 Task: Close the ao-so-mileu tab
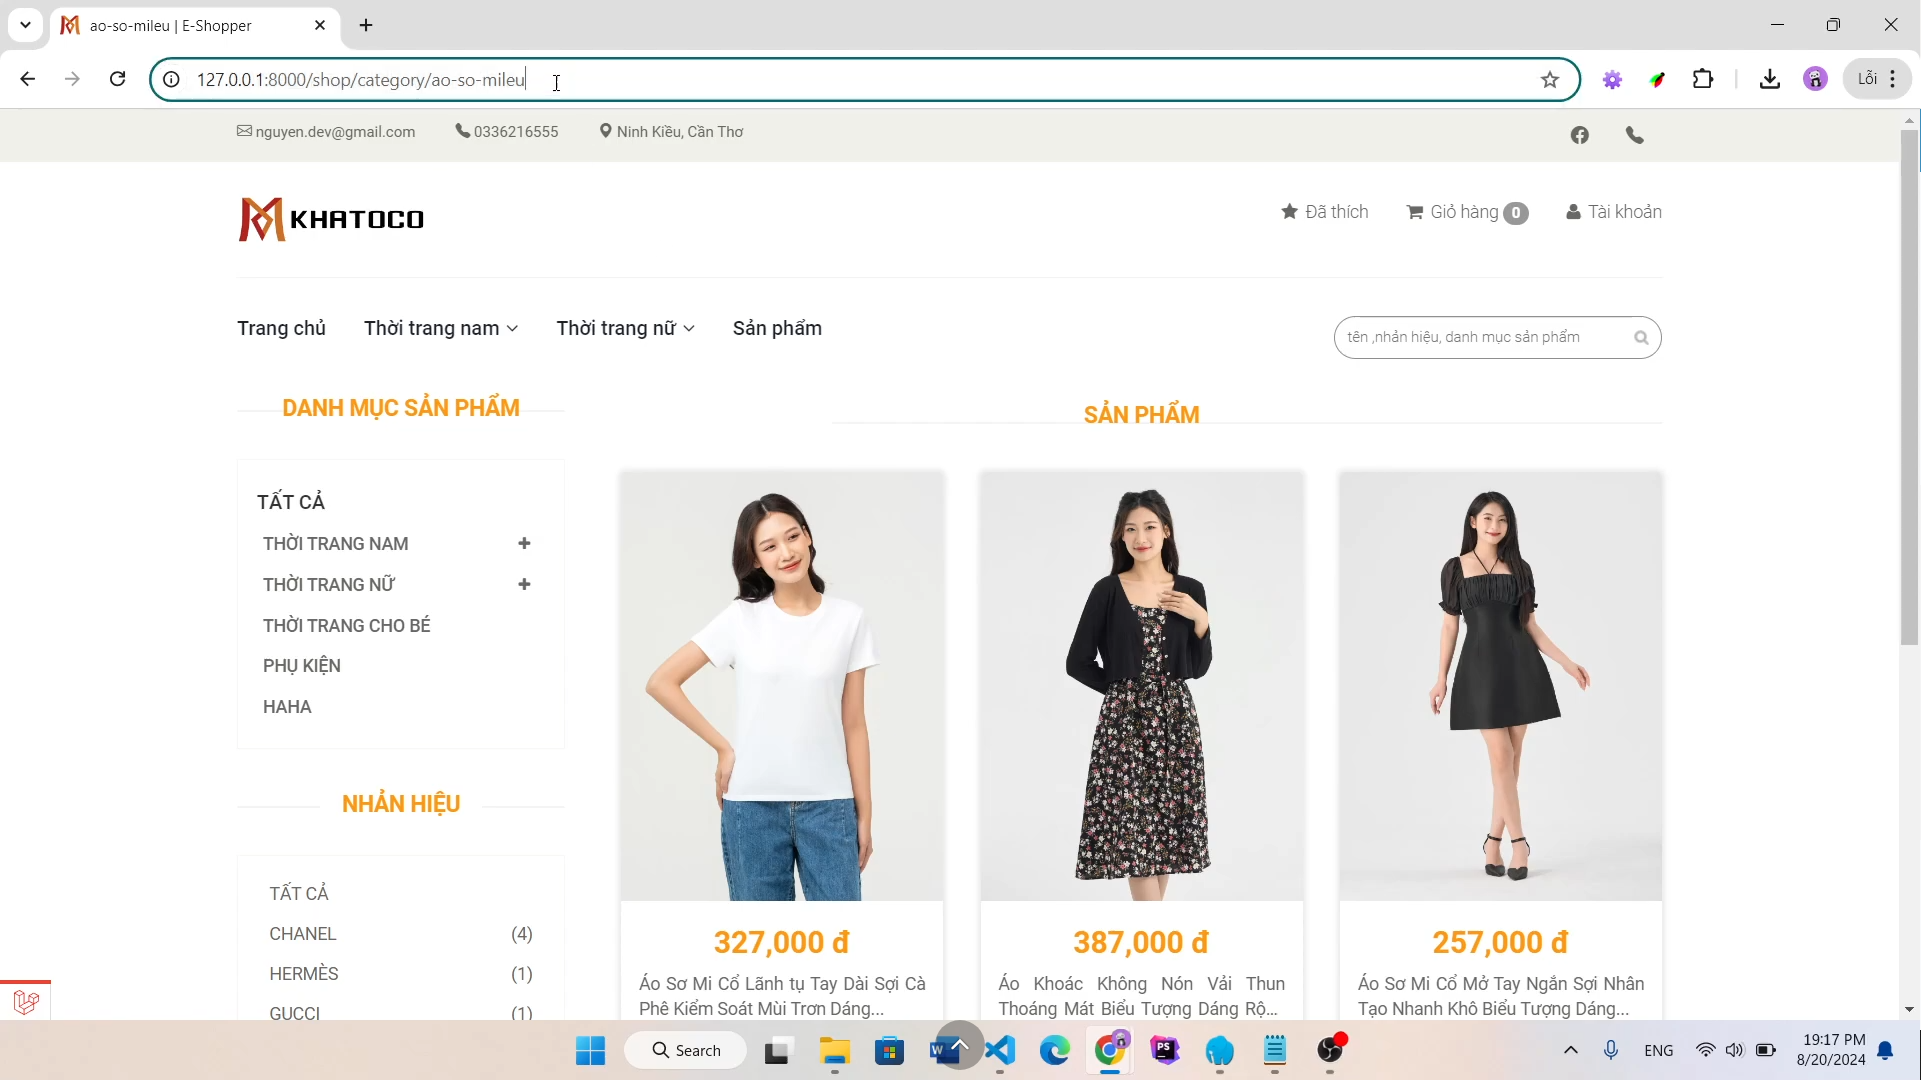[320, 25]
